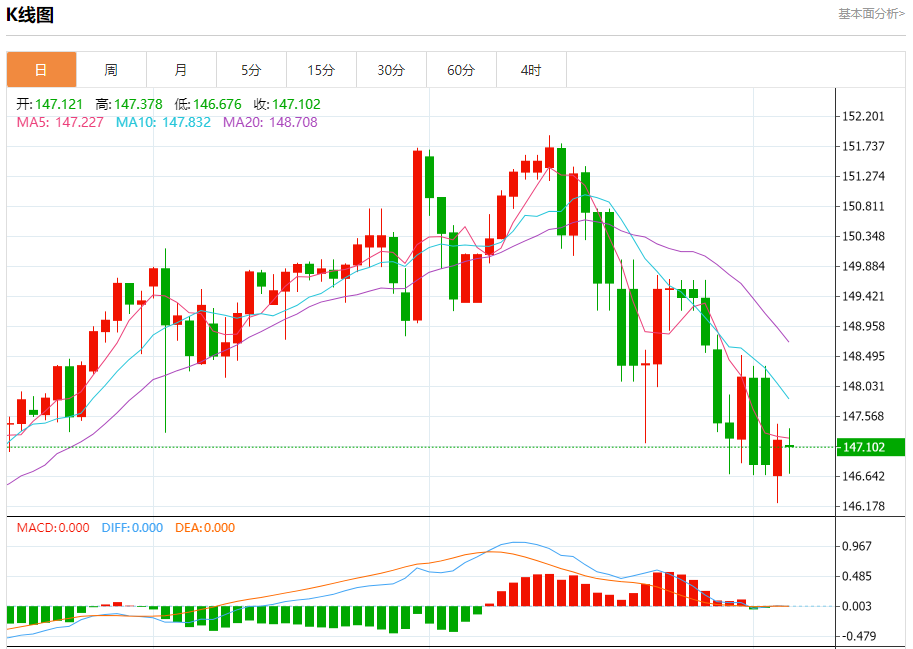Screen dimensions: 913x649
Task: Click the K线图 heading
Action: click(30, 15)
